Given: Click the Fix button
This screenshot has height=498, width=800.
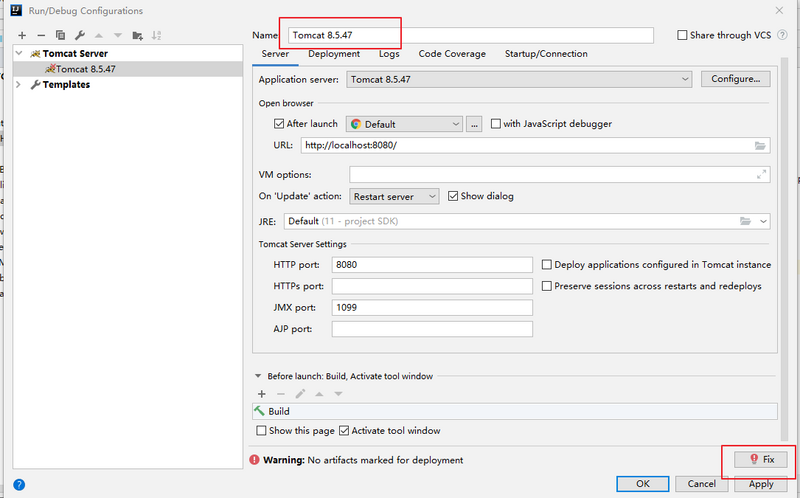Looking at the screenshot, I should [x=761, y=459].
